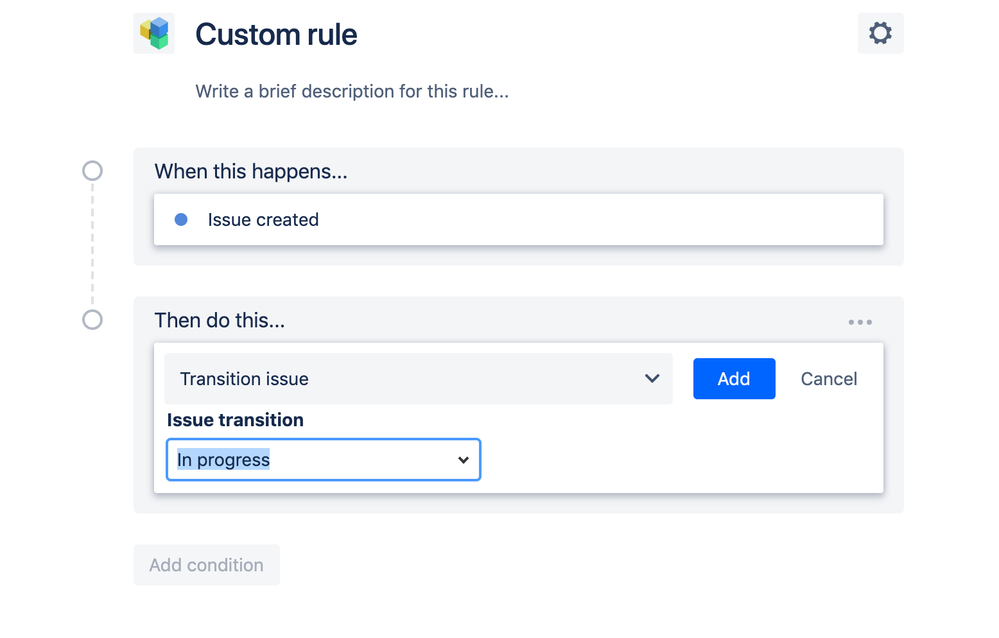
Task: Click the chevron arrow on Transition issue
Action: click(x=652, y=379)
